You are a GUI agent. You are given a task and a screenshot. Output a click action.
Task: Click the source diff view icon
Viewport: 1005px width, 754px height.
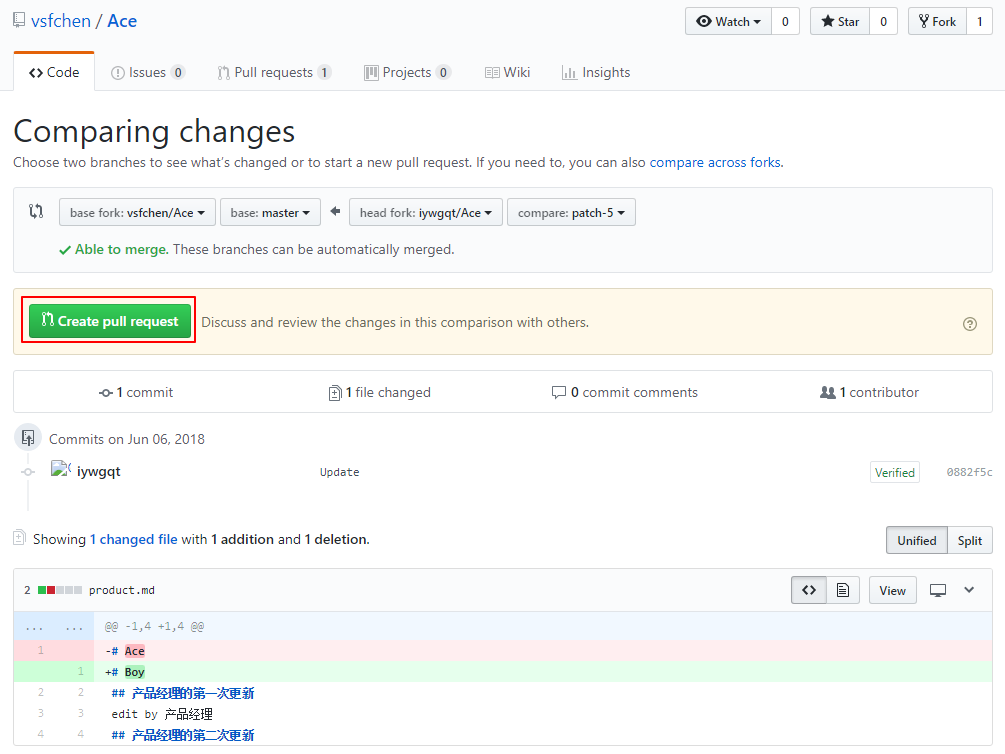click(x=809, y=590)
